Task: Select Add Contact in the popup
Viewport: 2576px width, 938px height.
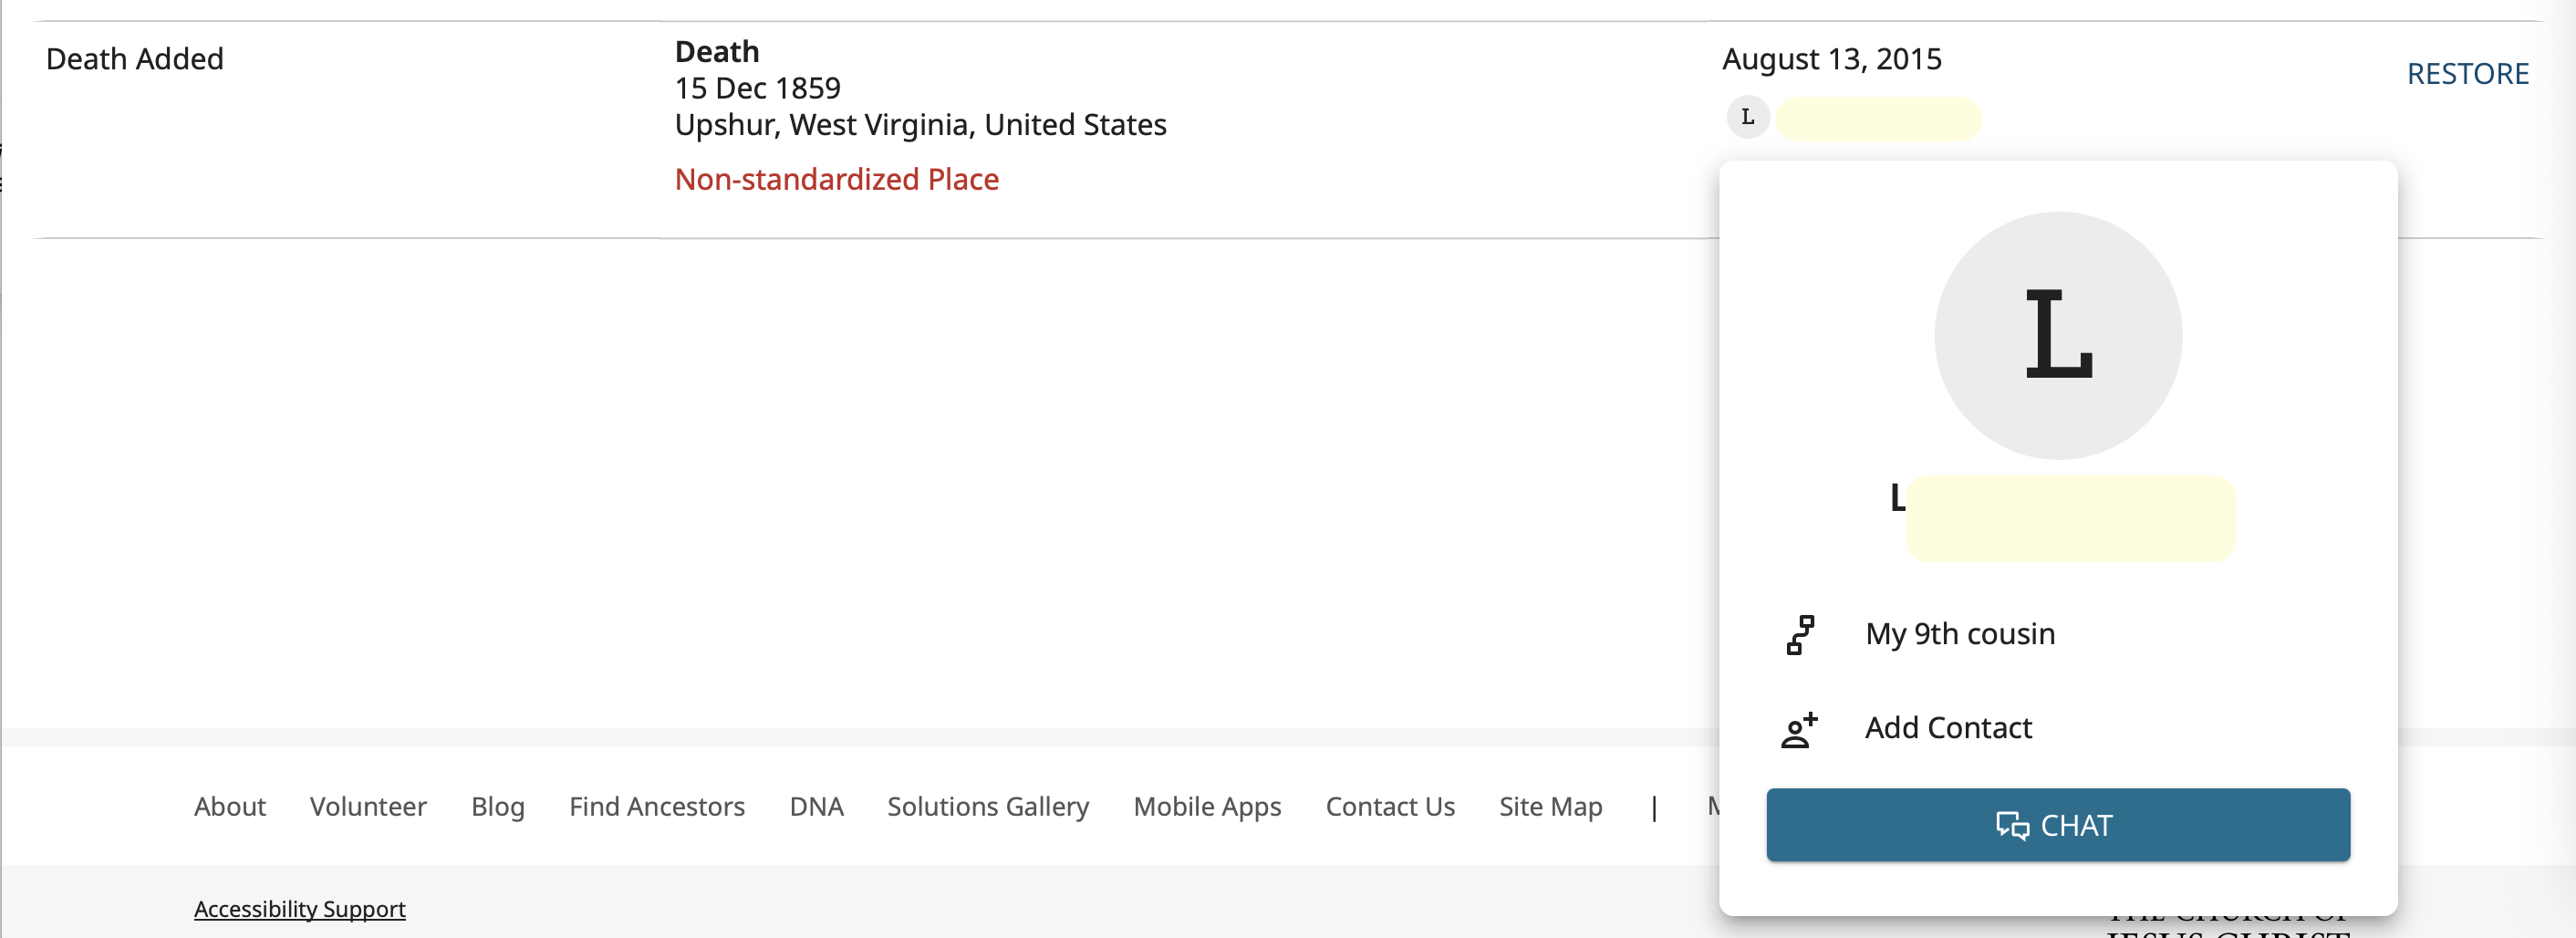Action: click(1948, 728)
